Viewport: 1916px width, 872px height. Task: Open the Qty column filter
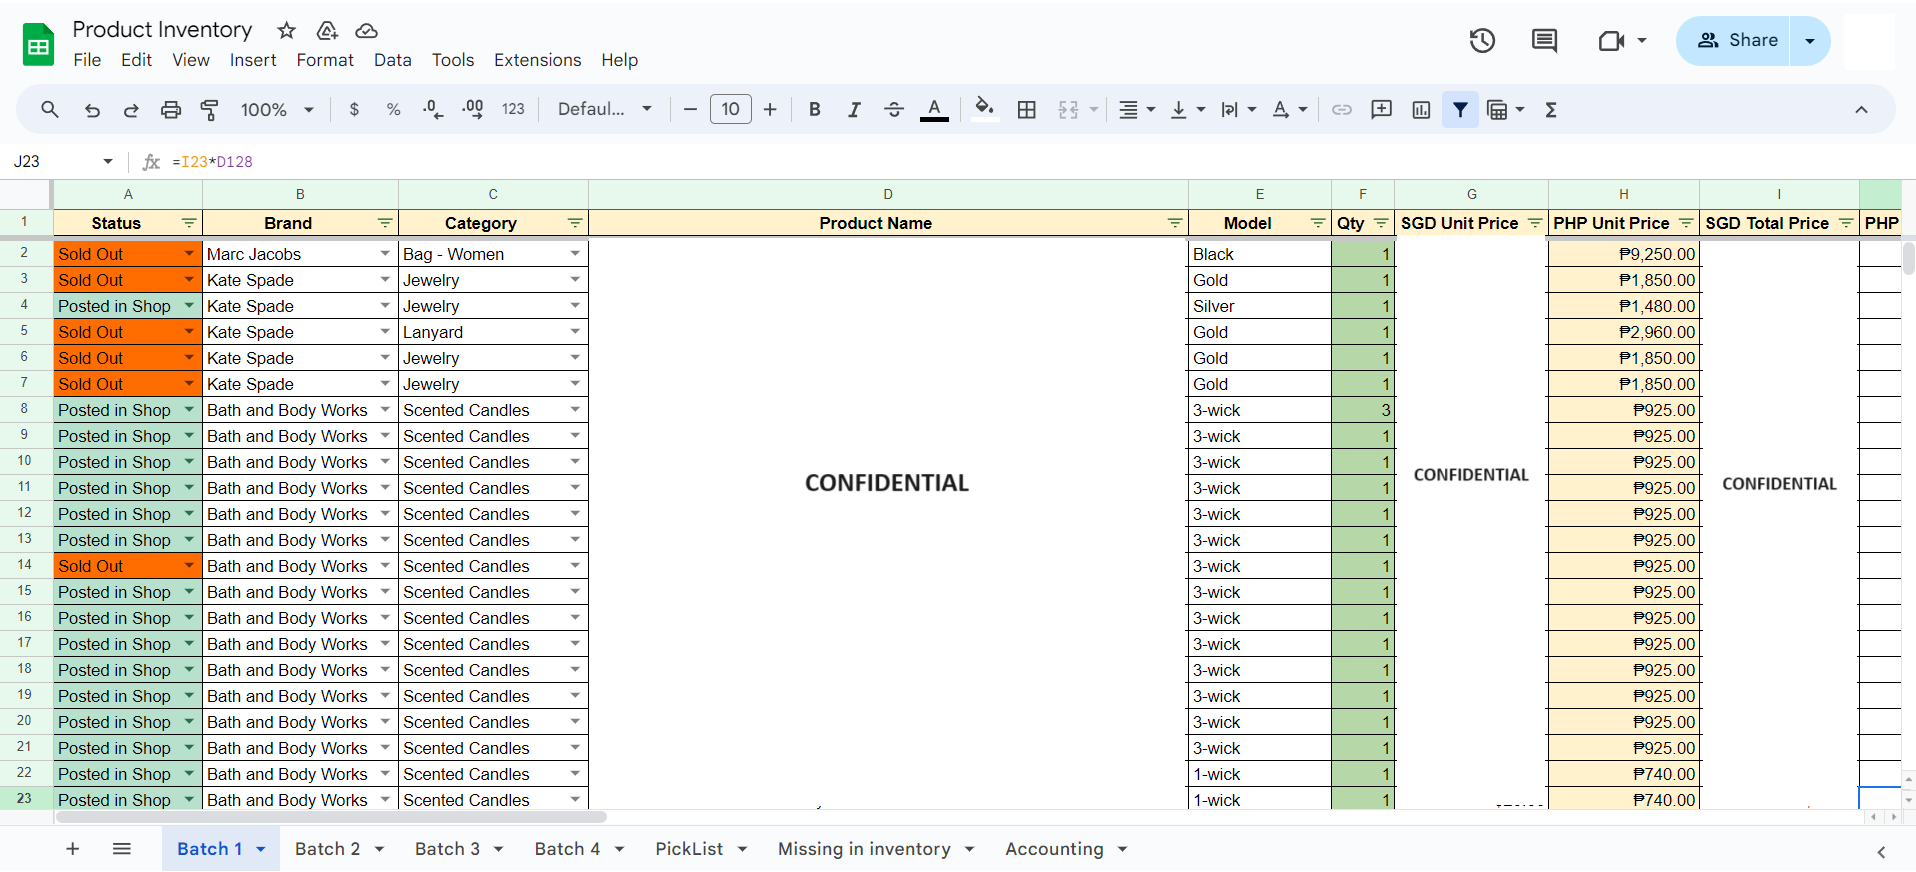click(x=1381, y=223)
